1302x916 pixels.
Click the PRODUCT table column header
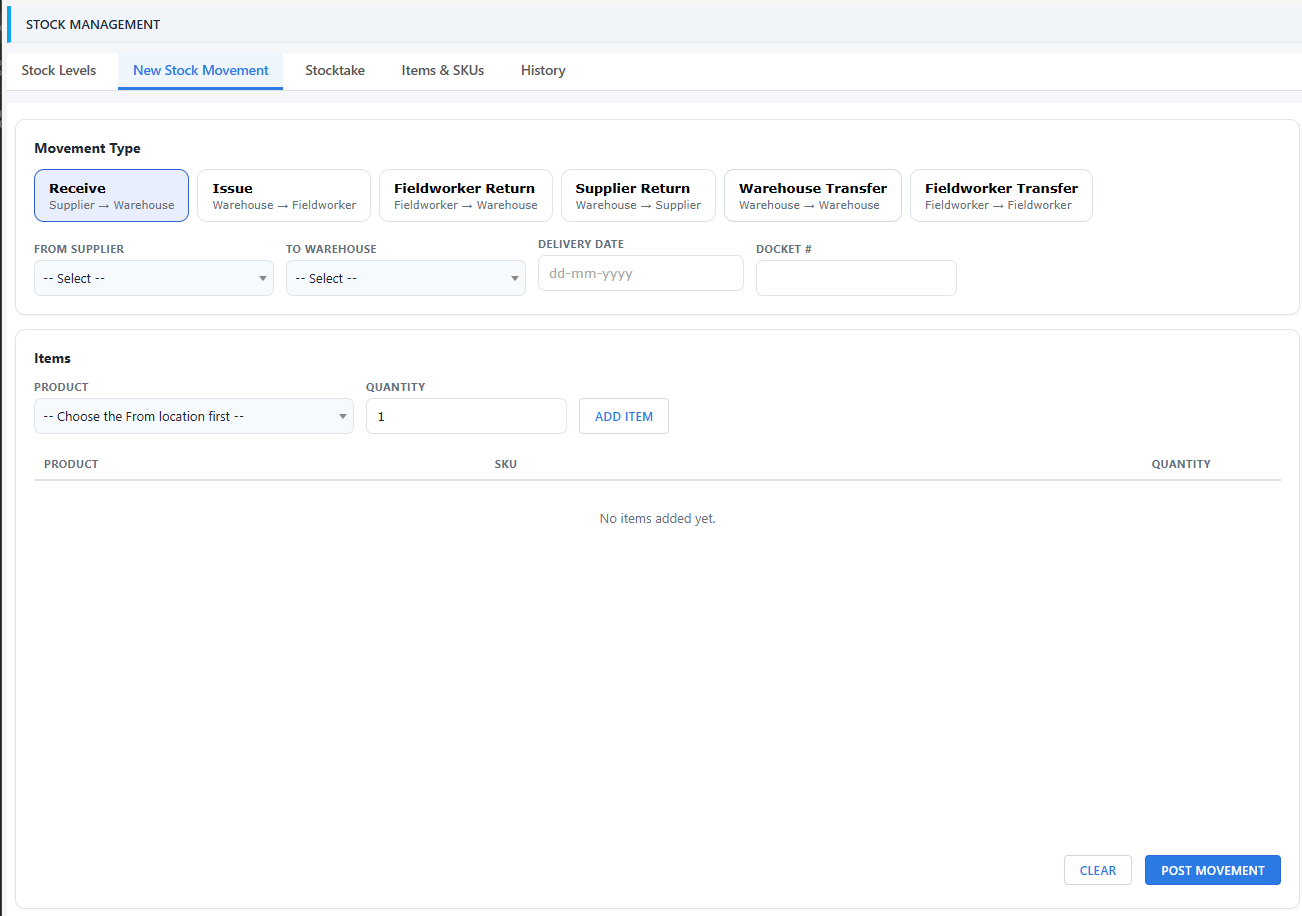71,464
